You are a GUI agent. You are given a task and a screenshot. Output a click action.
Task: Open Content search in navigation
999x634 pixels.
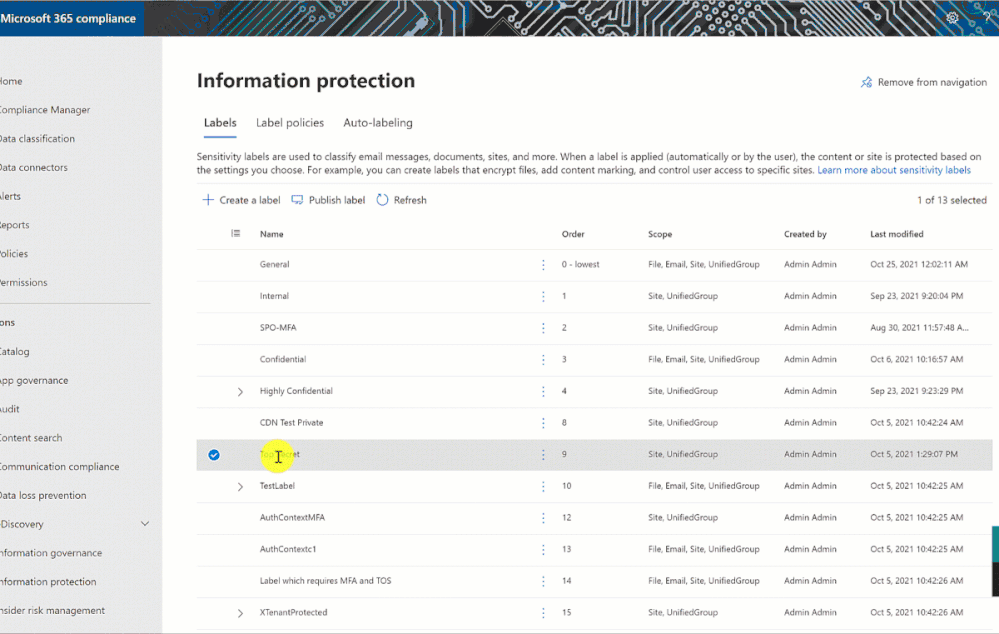tap(31, 437)
